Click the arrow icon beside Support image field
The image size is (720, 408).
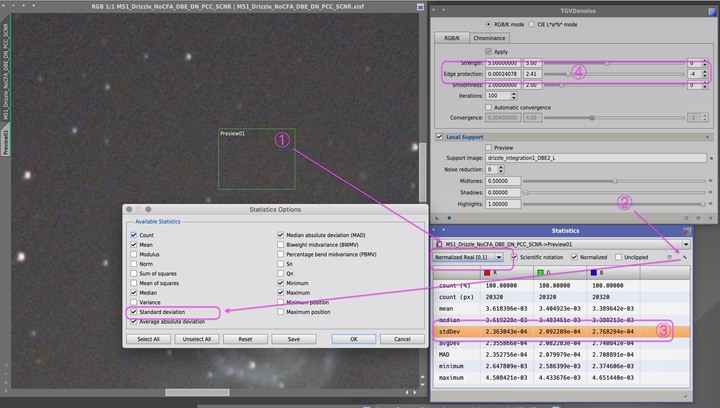tap(711, 158)
